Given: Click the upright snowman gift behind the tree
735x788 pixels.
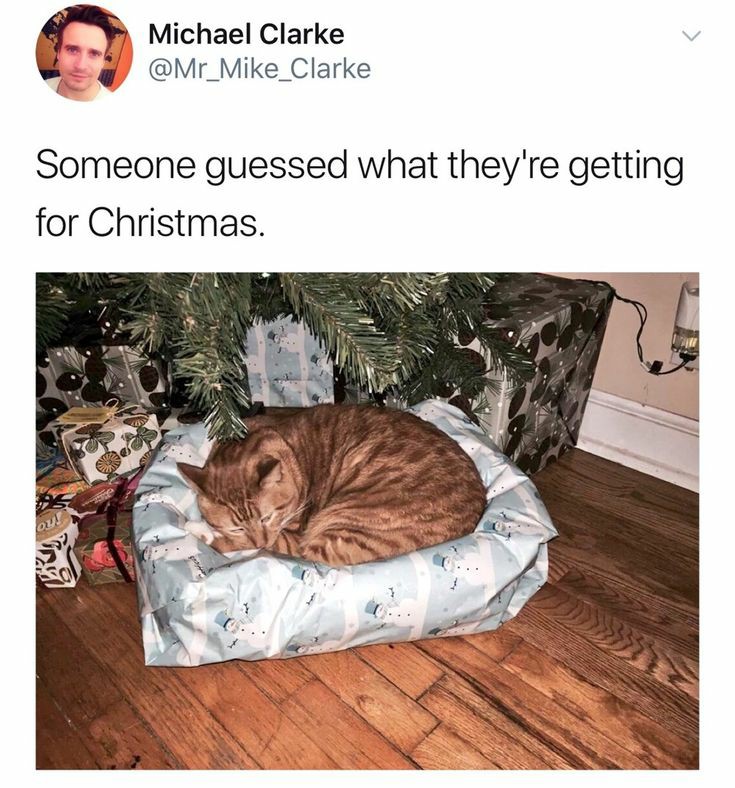Looking at the screenshot, I should [287, 364].
